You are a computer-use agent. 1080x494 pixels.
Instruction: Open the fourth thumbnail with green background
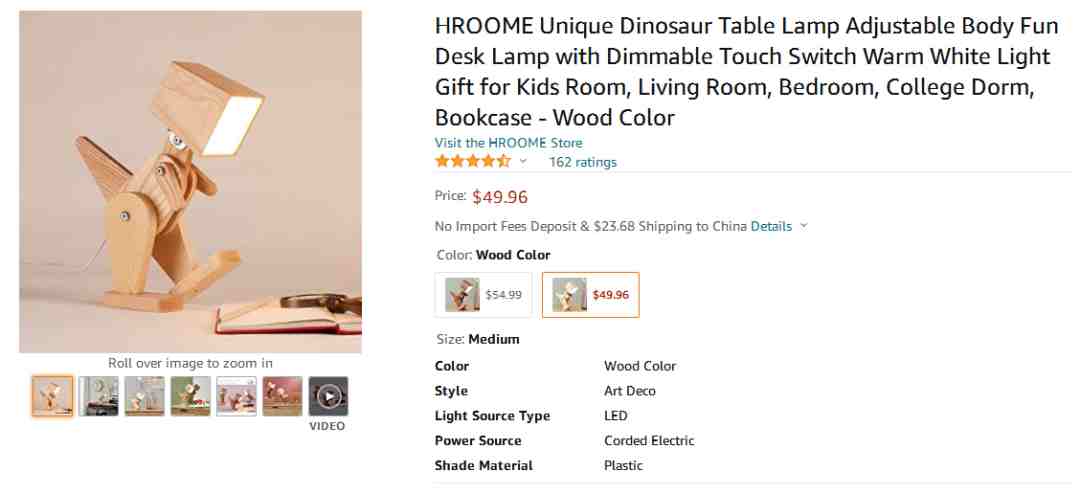190,396
